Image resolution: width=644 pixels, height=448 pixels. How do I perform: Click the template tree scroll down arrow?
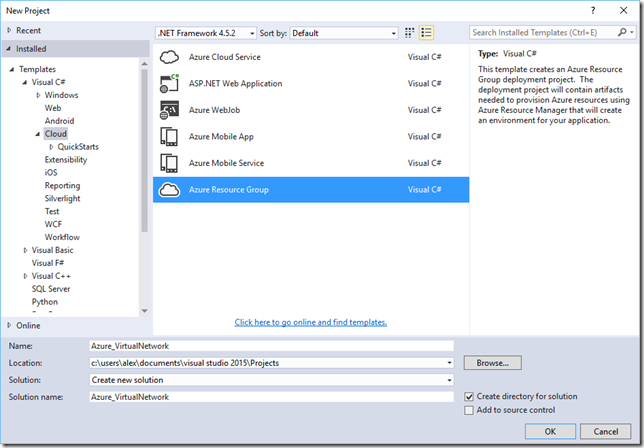[x=144, y=311]
